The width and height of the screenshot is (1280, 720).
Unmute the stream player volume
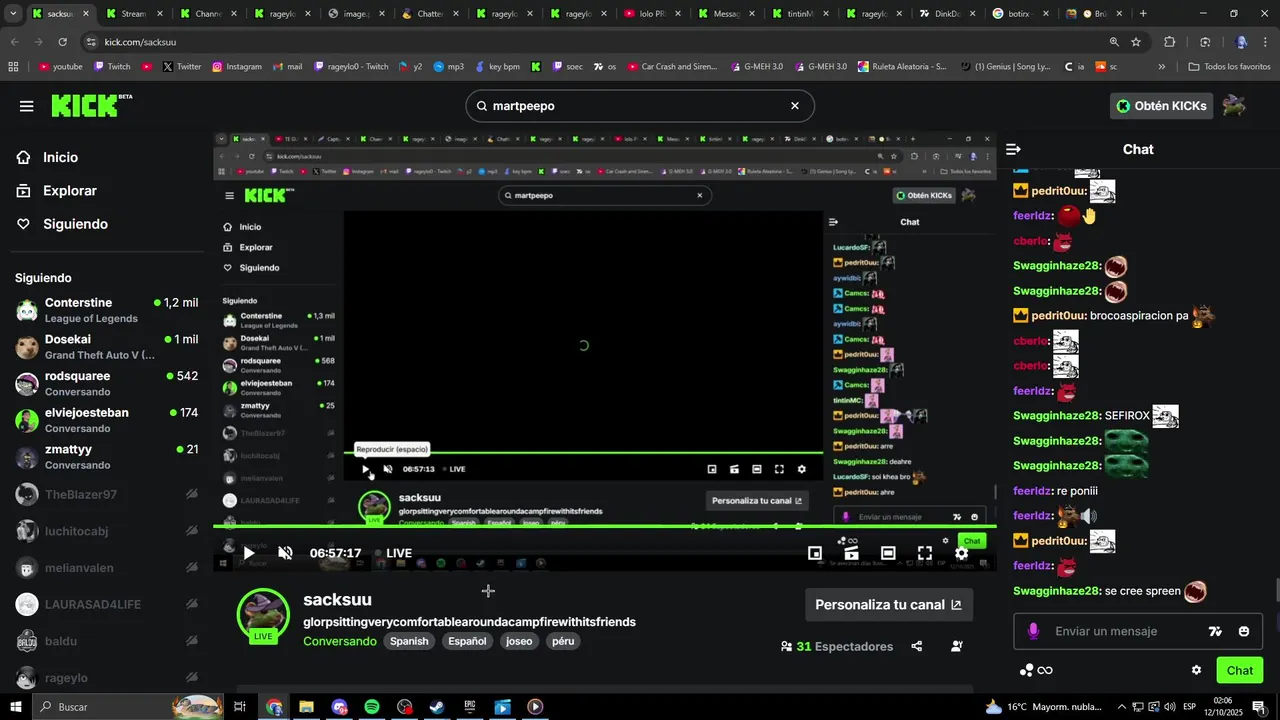click(285, 553)
